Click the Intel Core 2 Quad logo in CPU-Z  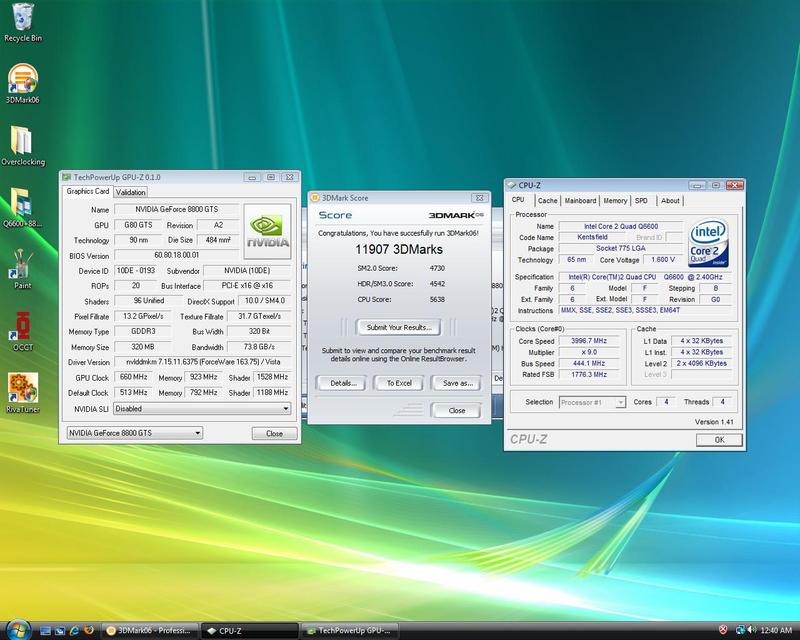[x=708, y=243]
